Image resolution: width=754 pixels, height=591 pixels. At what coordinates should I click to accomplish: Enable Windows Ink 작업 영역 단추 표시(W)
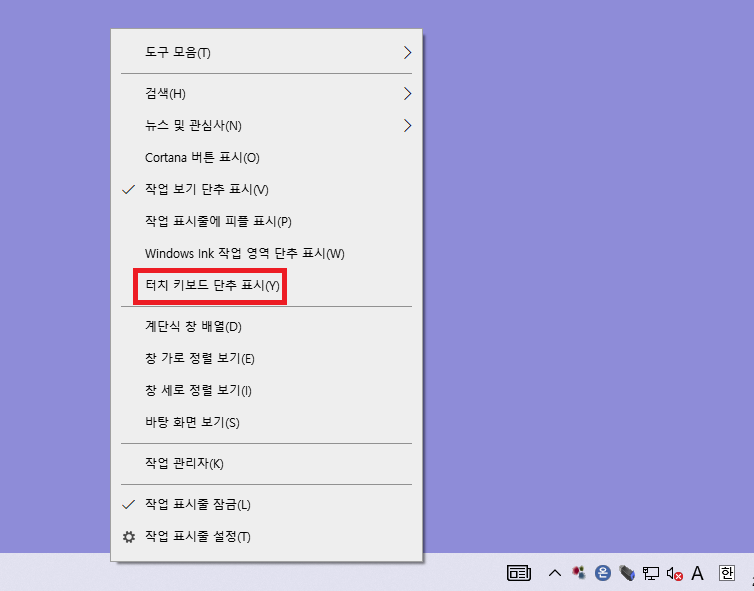point(266,253)
